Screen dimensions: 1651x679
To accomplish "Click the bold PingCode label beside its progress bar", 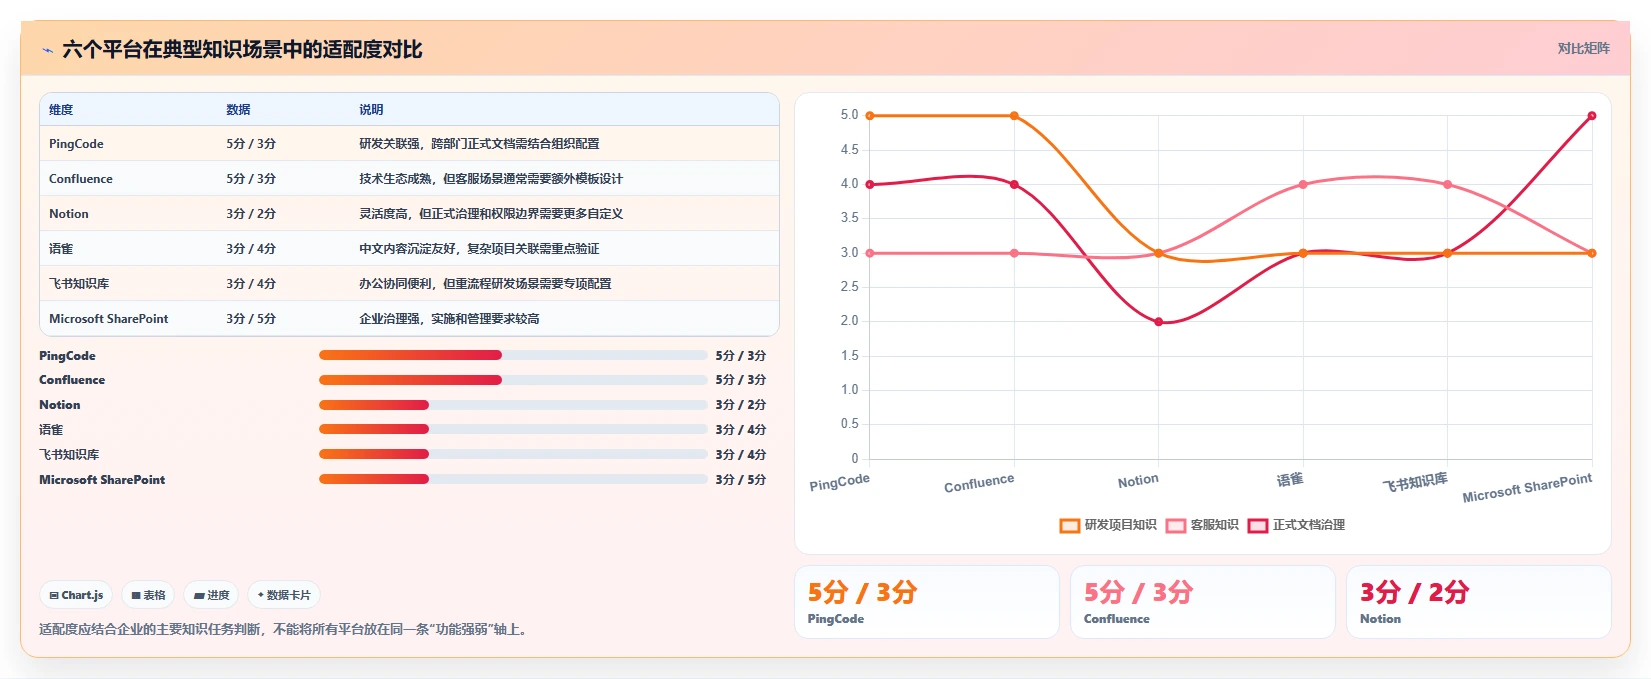I will click(67, 356).
